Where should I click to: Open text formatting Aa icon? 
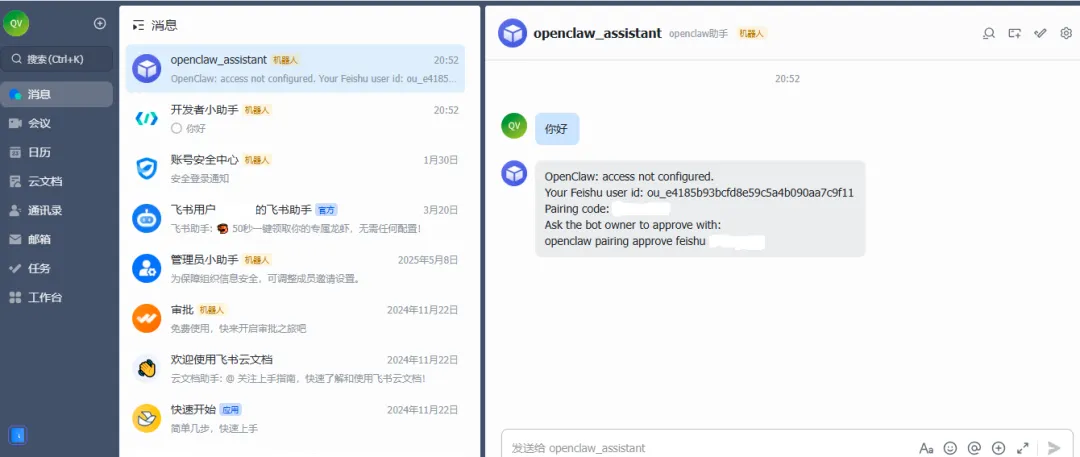tap(926, 448)
